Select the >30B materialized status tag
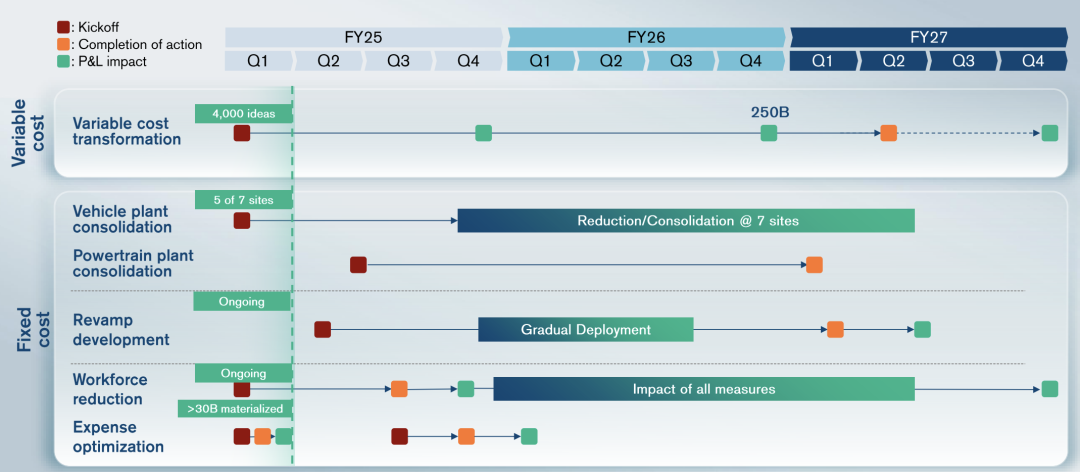Image resolution: width=1080 pixels, height=472 pixels. (235, 408)
